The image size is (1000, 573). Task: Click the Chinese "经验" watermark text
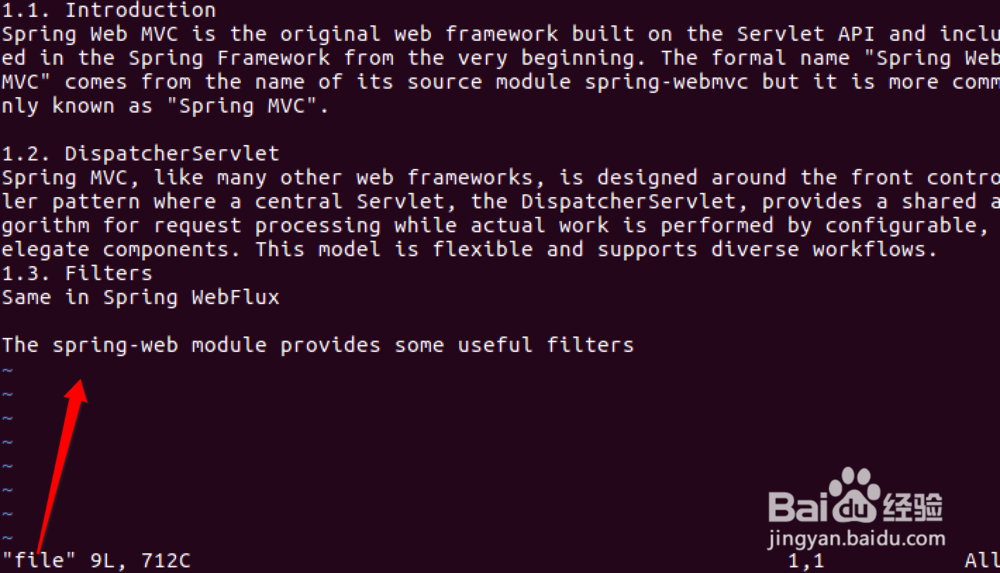913,506
